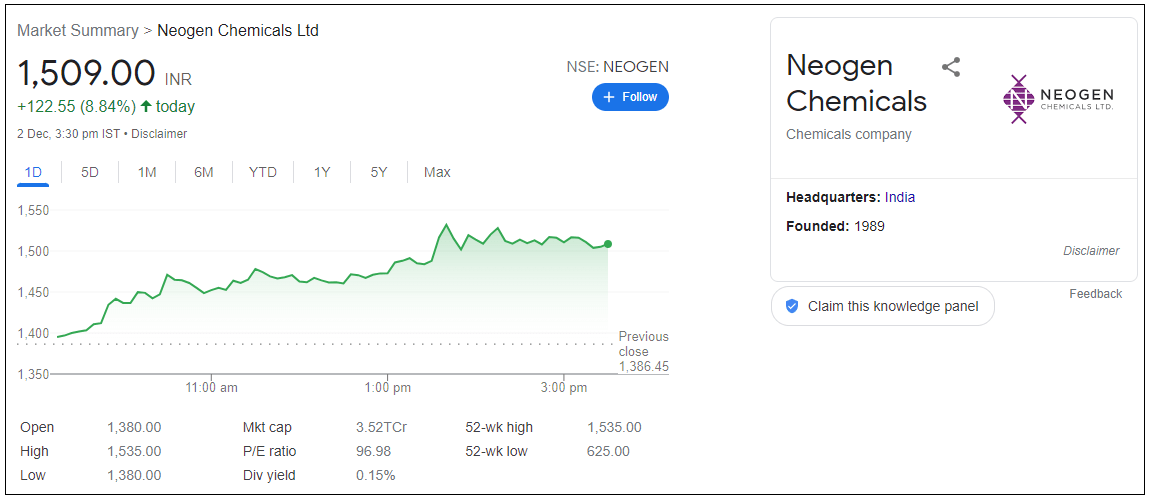
Task: Click the +122.55 (8.84%) change text
Action: (76, 107)
